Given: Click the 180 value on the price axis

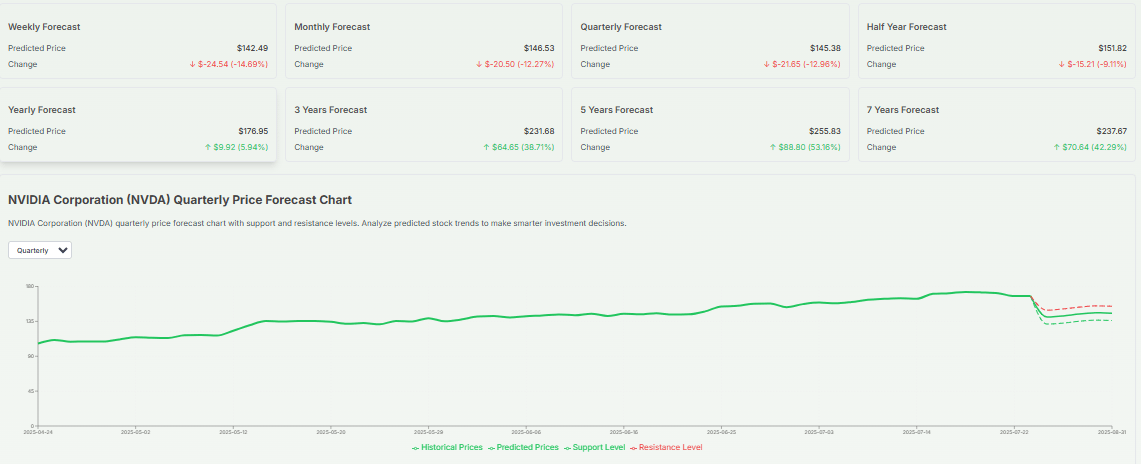Looking at the screenshot, I should click(x=31, y=287).
